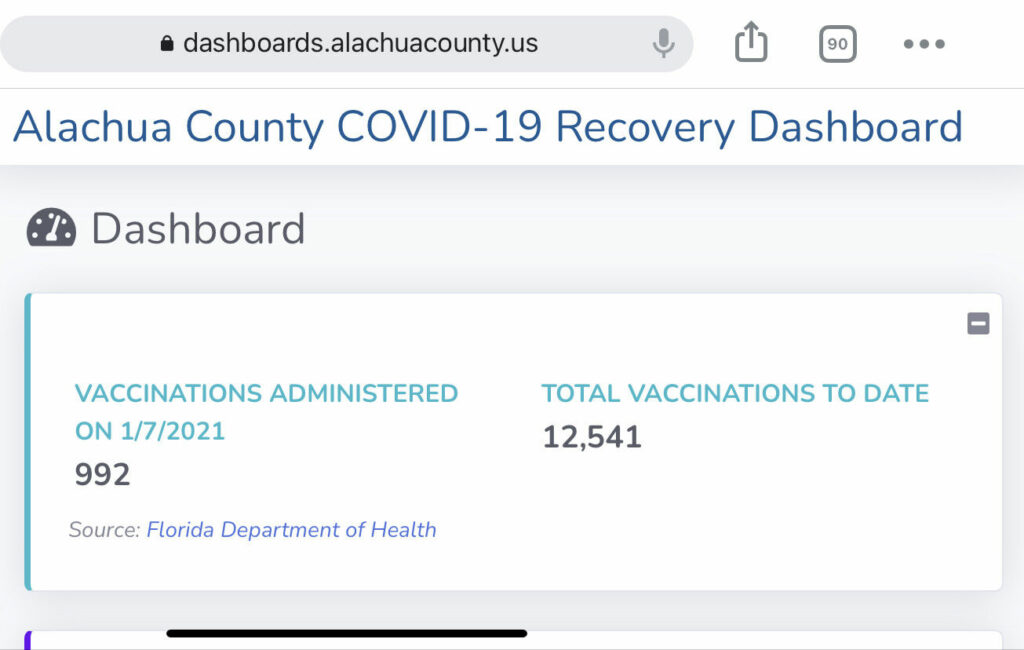Open the Florida Department of Health link

(291, 530)
